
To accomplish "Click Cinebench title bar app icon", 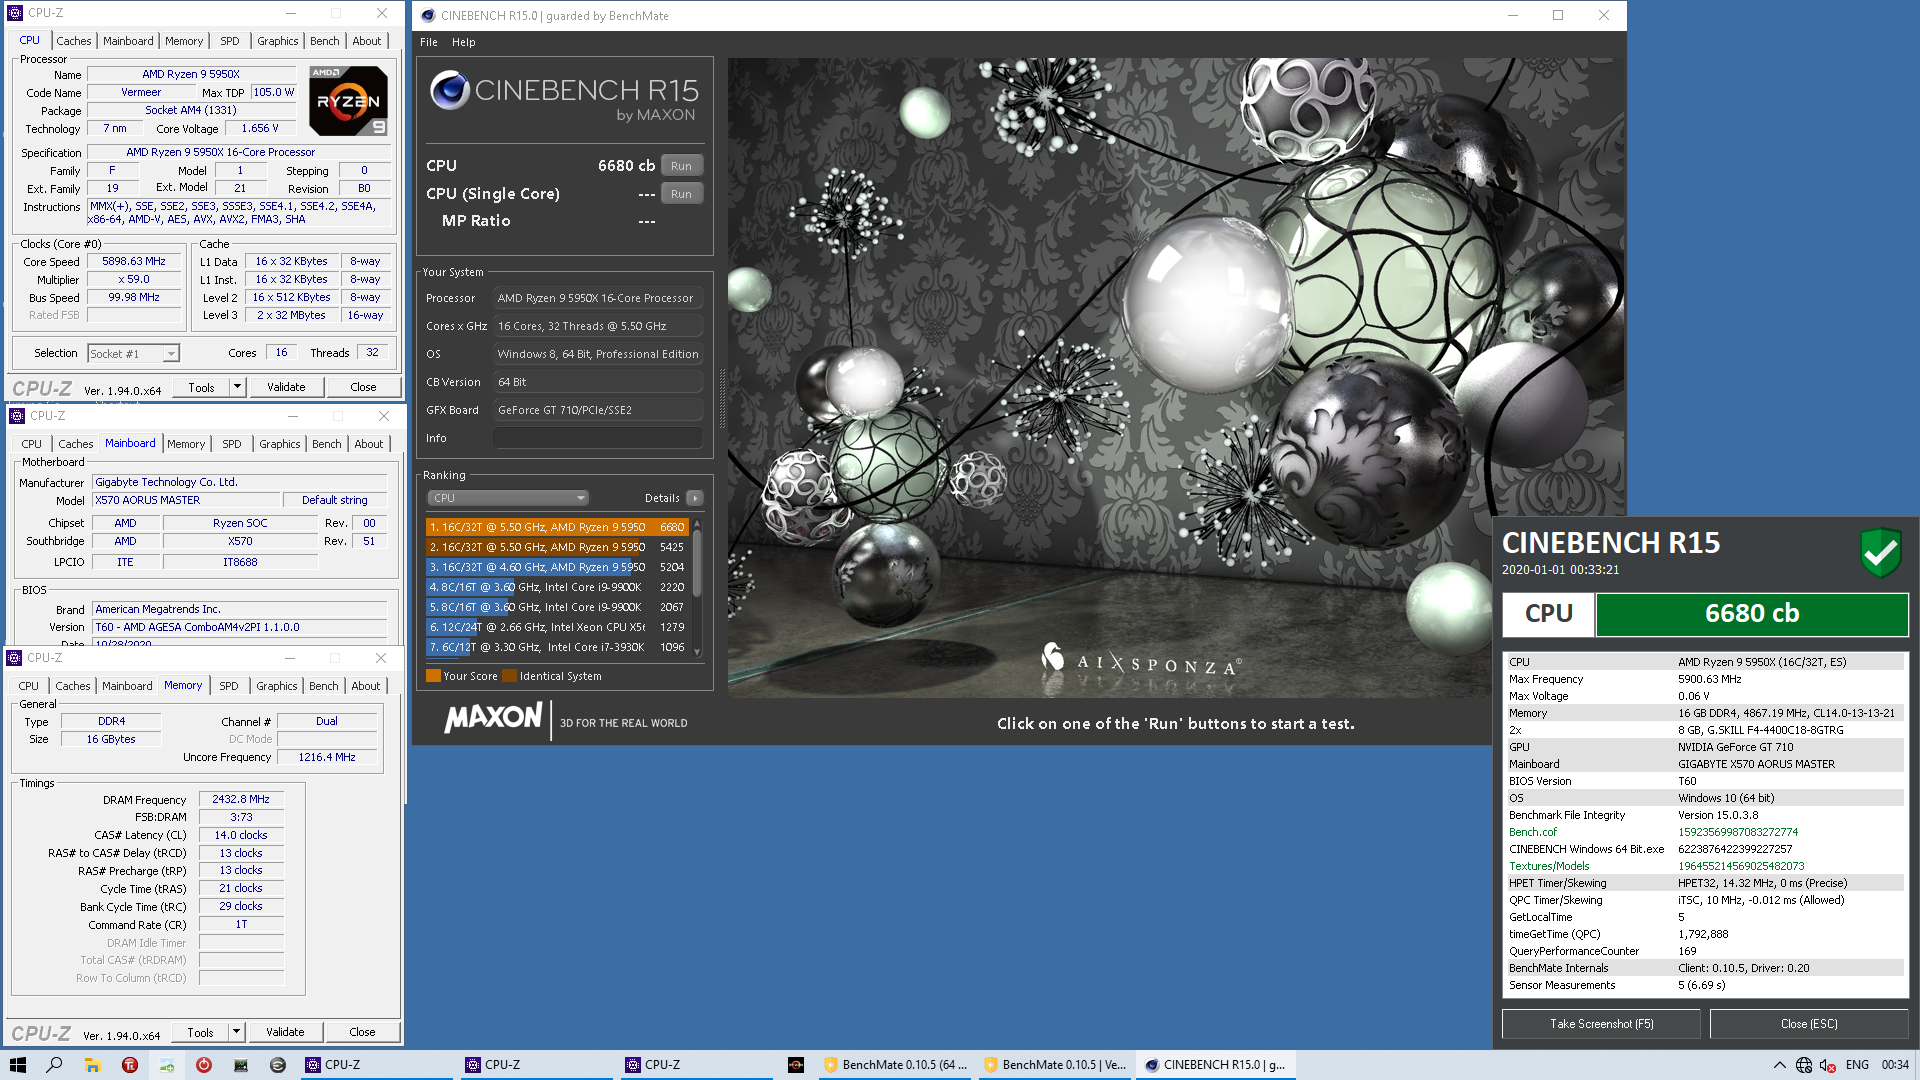I will point(428,15).
